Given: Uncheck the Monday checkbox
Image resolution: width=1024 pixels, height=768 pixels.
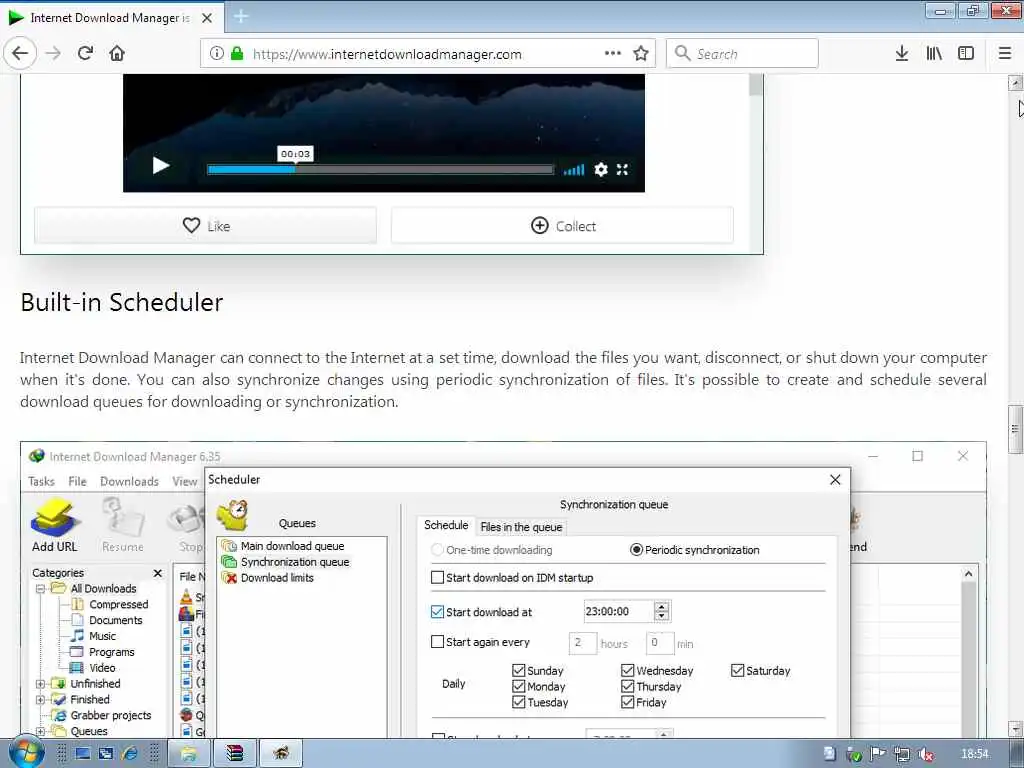Looking at the screenshot, I should point(519,686).
